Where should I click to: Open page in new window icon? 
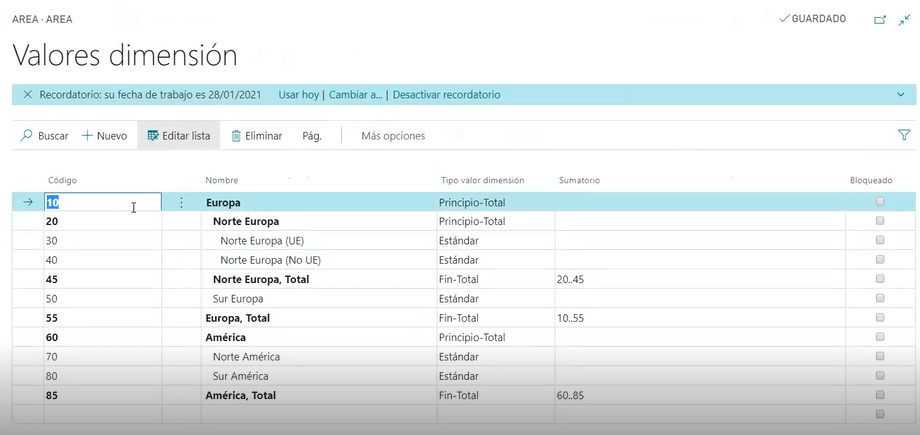pos(880,19)
